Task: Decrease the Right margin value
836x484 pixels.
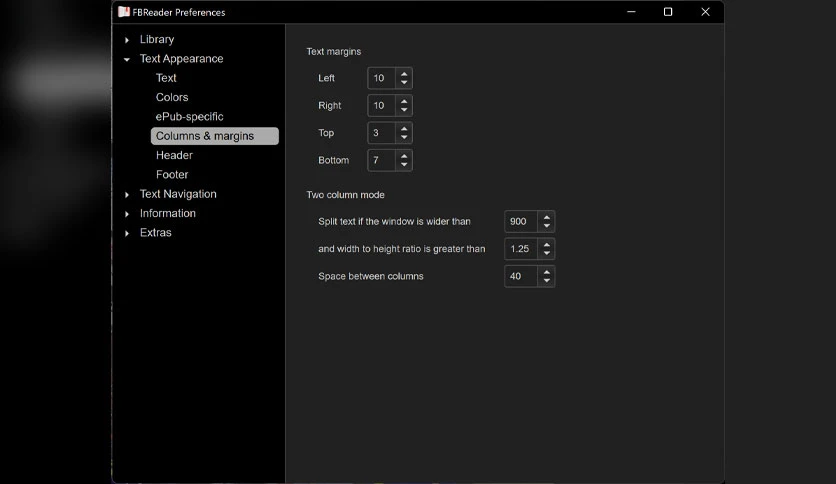Action: coord(404,109)
